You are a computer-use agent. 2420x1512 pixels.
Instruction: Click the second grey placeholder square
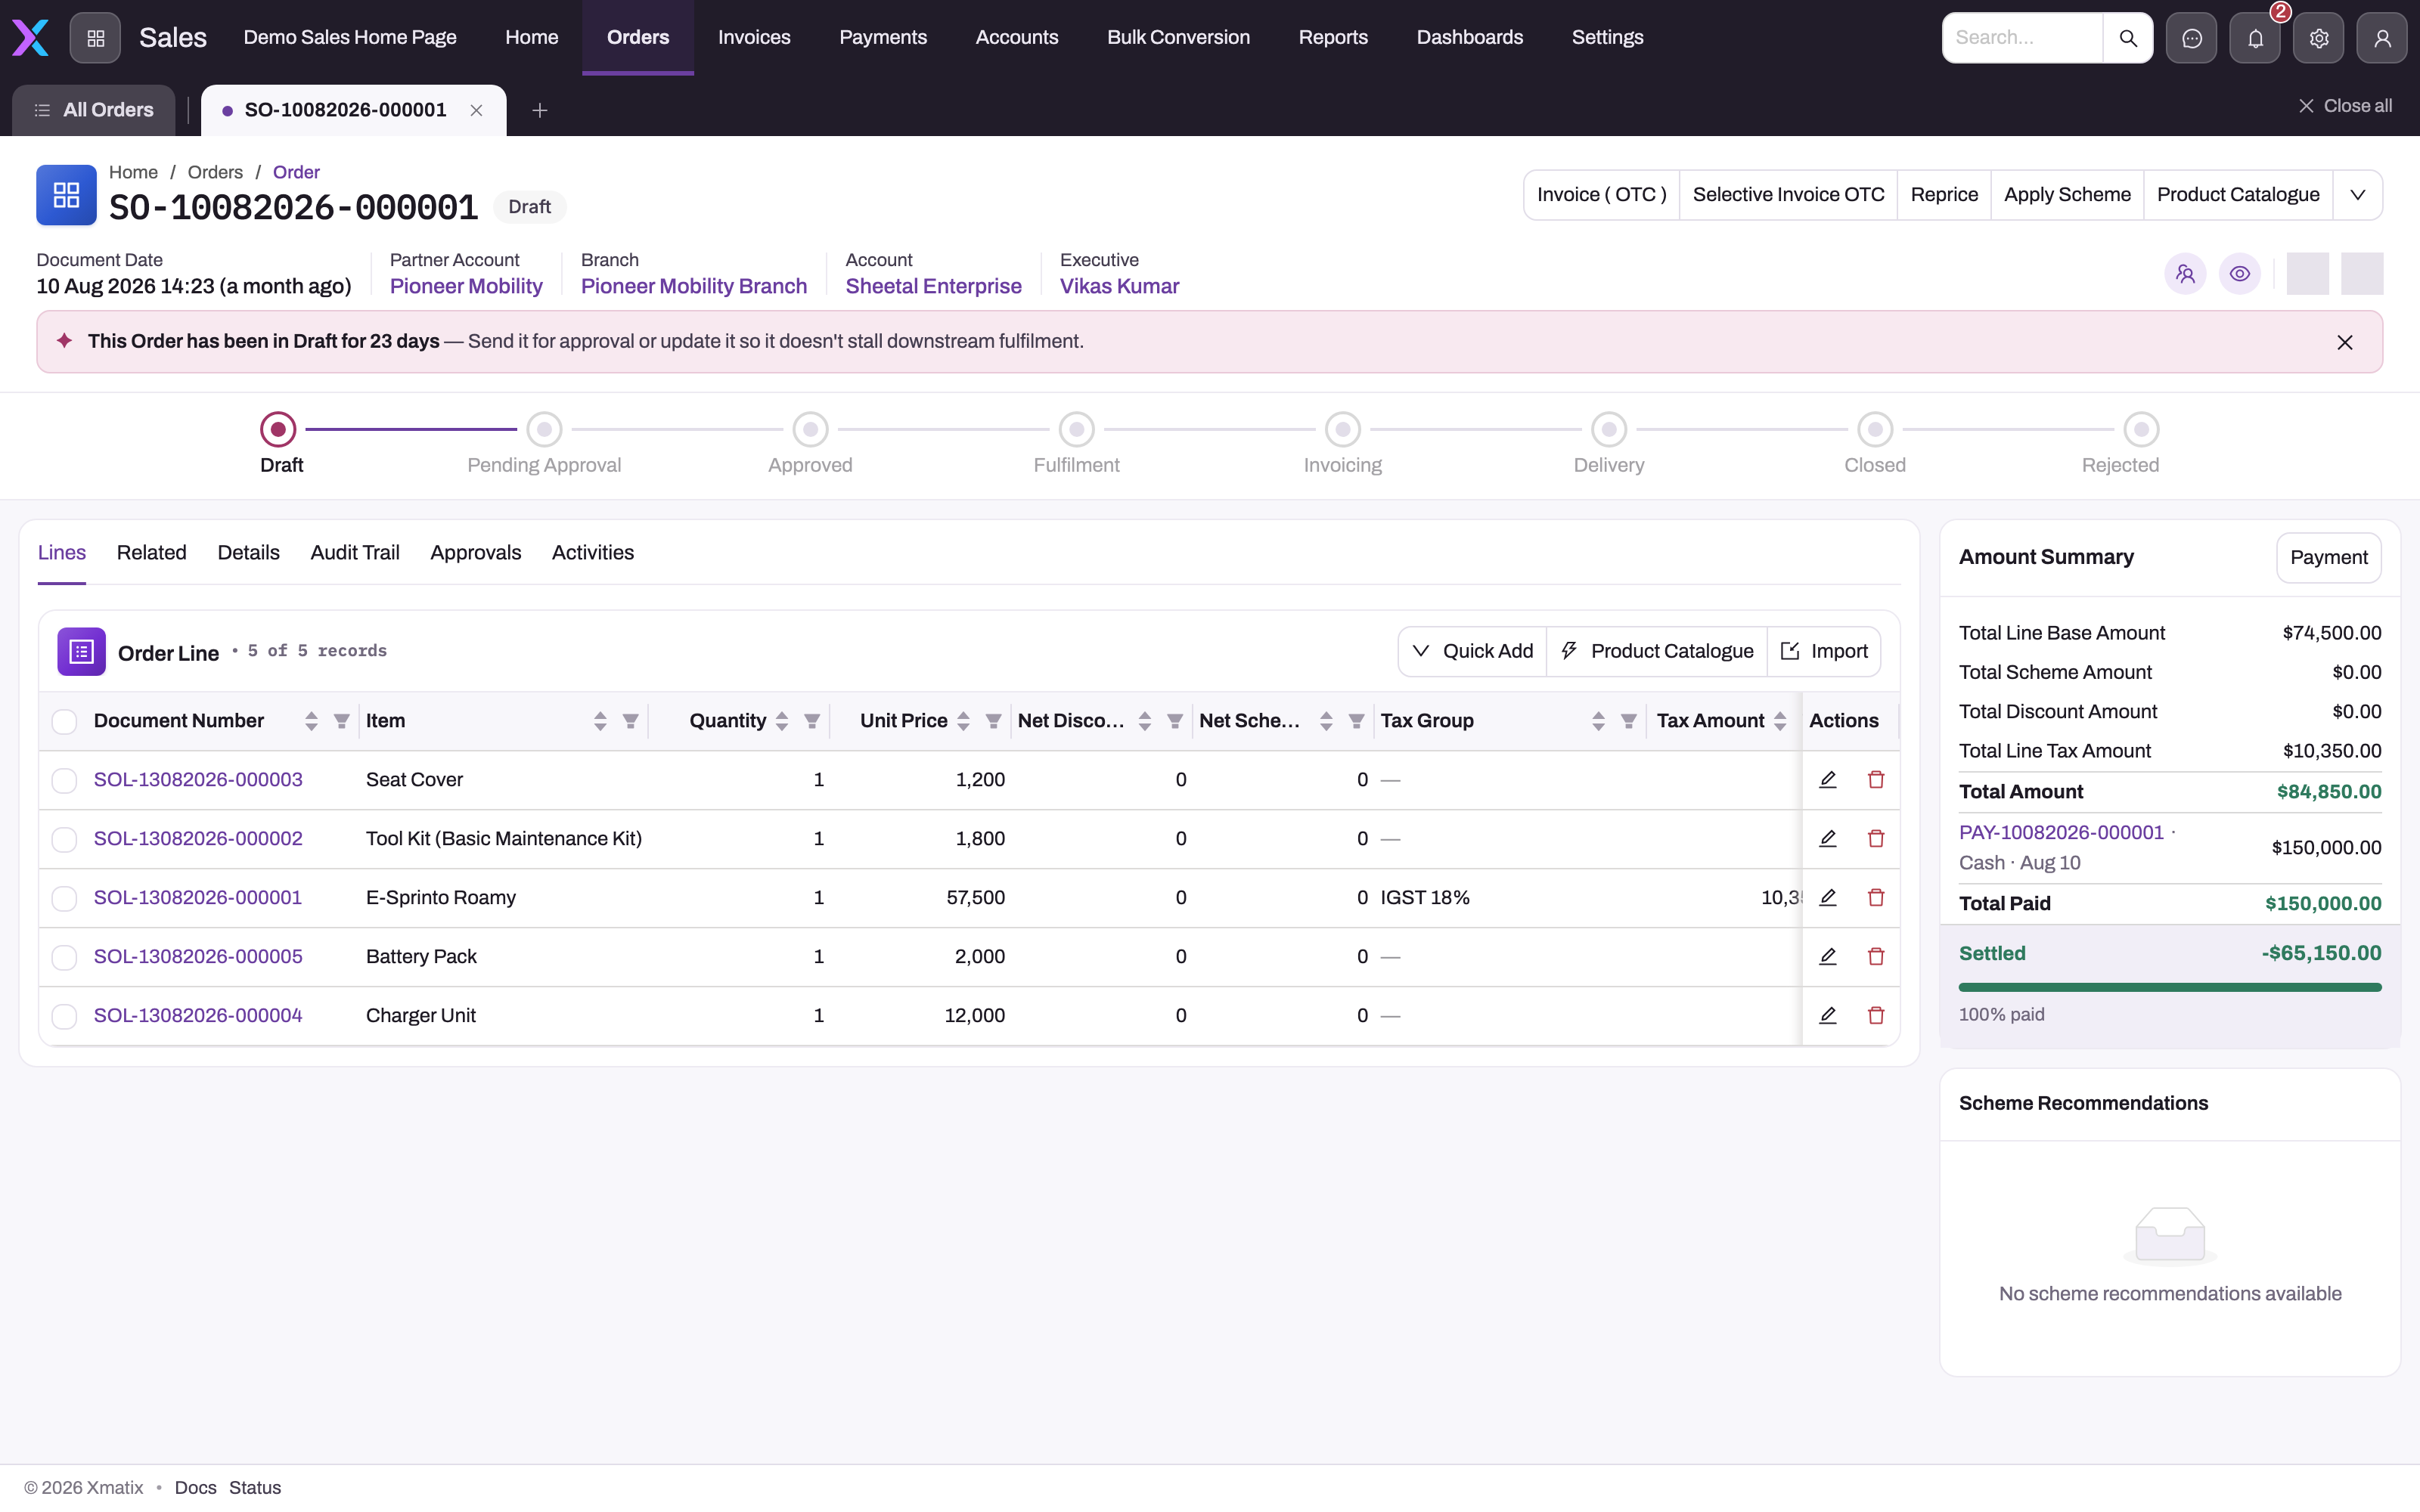pyautogui.click(x=2362, y=274)
